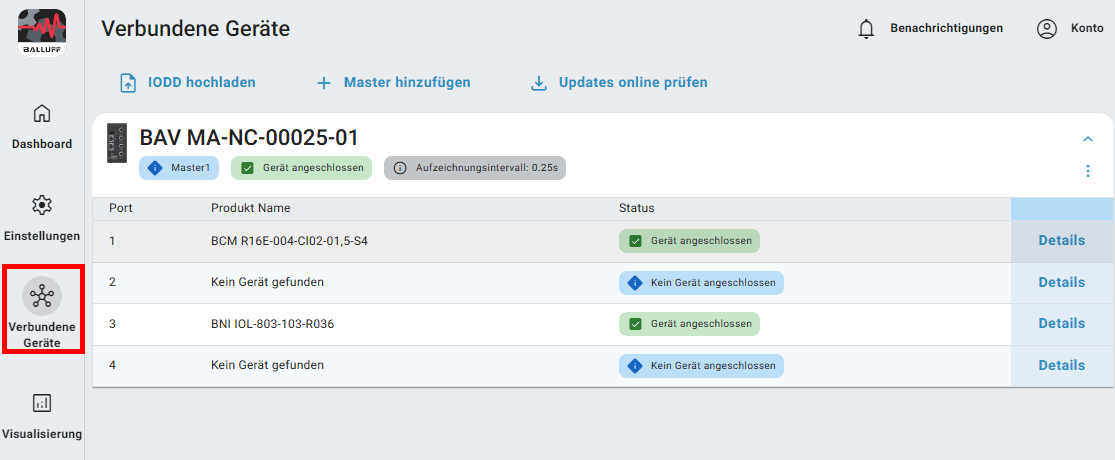Open Details for port 1

click(x=1061, y=241)
